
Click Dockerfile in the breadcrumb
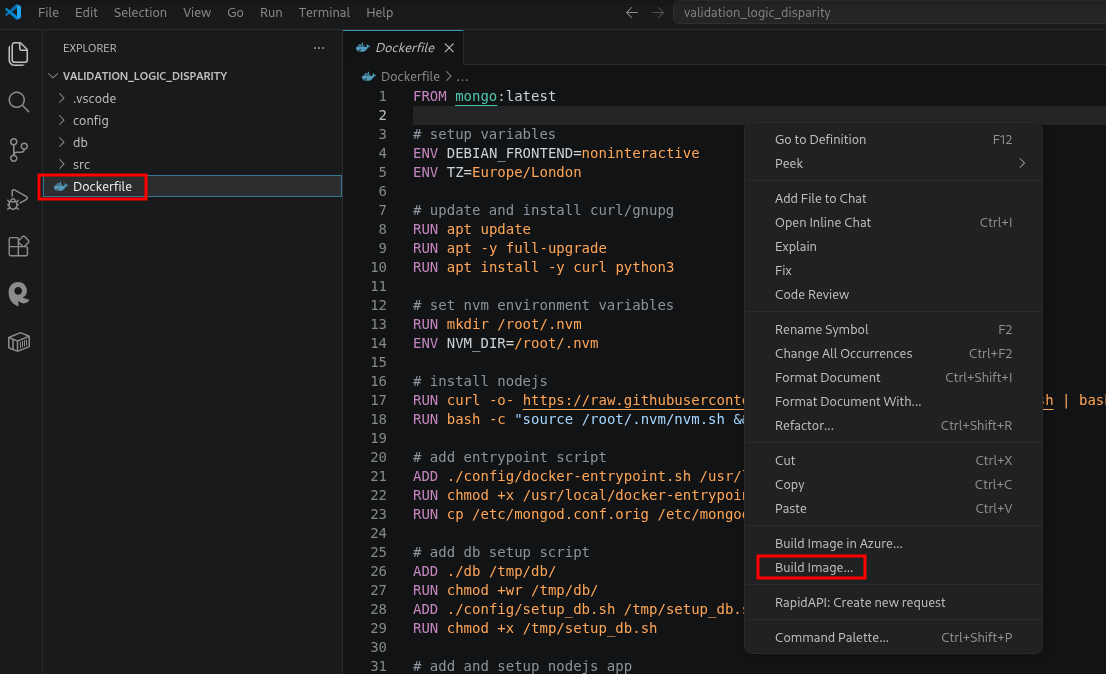(410, 76)
